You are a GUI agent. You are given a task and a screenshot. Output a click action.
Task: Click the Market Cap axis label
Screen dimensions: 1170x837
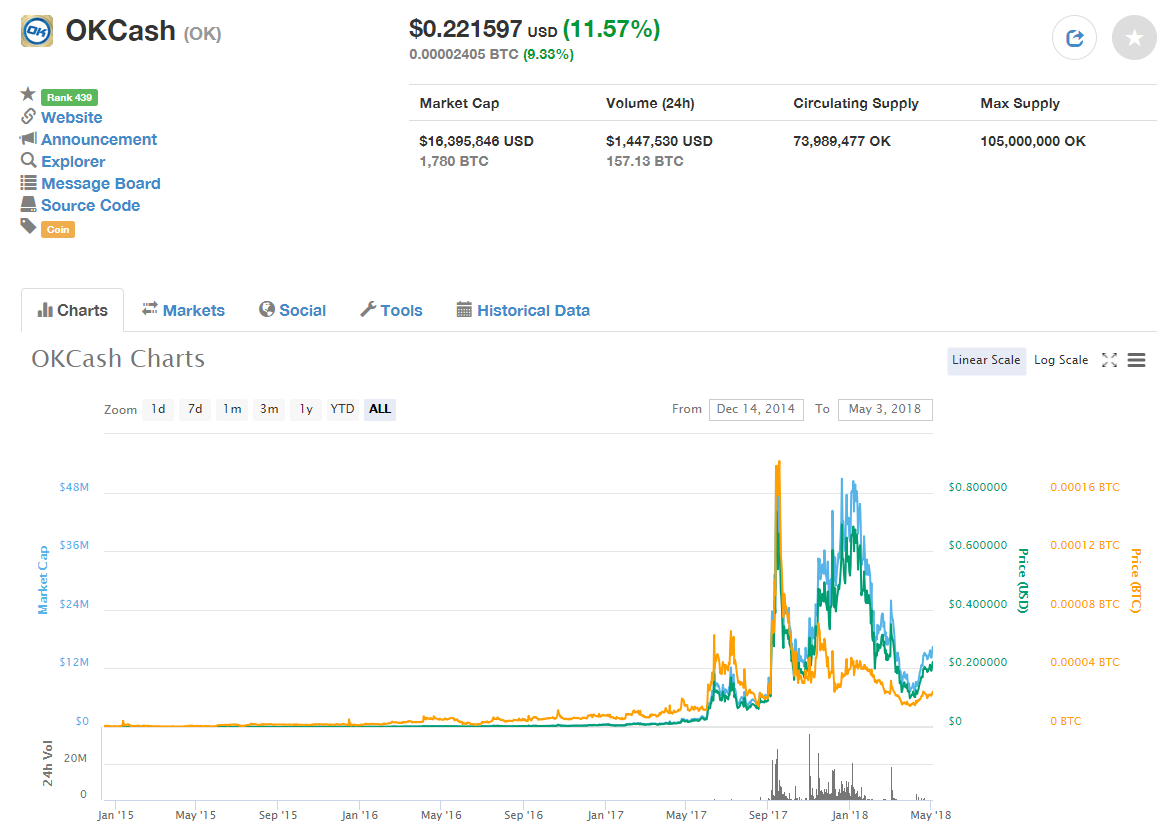point(43,580)
